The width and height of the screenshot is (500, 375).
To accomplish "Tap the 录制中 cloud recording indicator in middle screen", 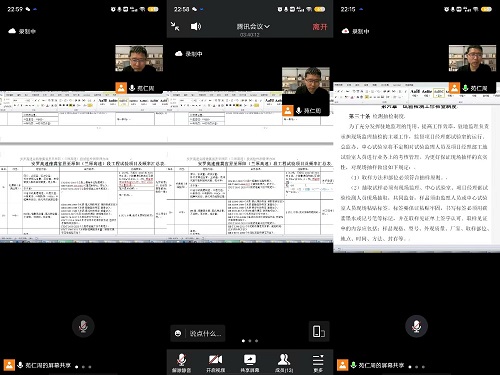I will (x=189, y=54).
